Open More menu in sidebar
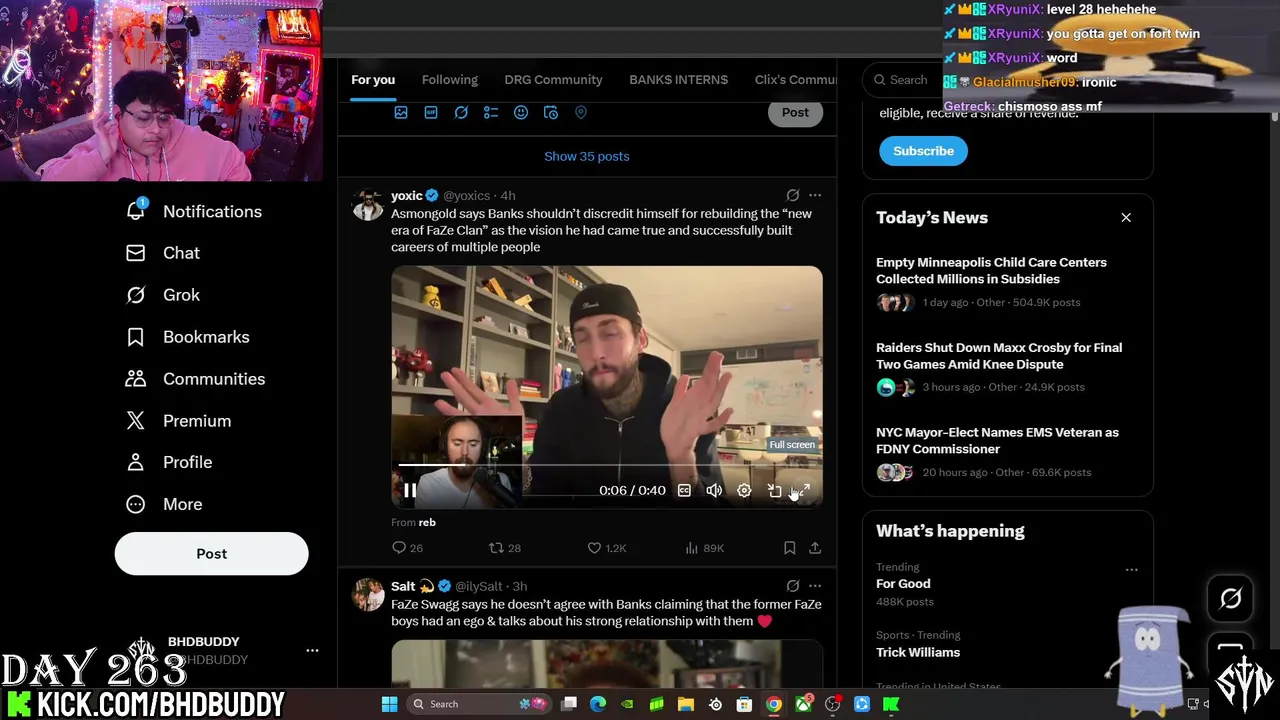 click(164, 504)
